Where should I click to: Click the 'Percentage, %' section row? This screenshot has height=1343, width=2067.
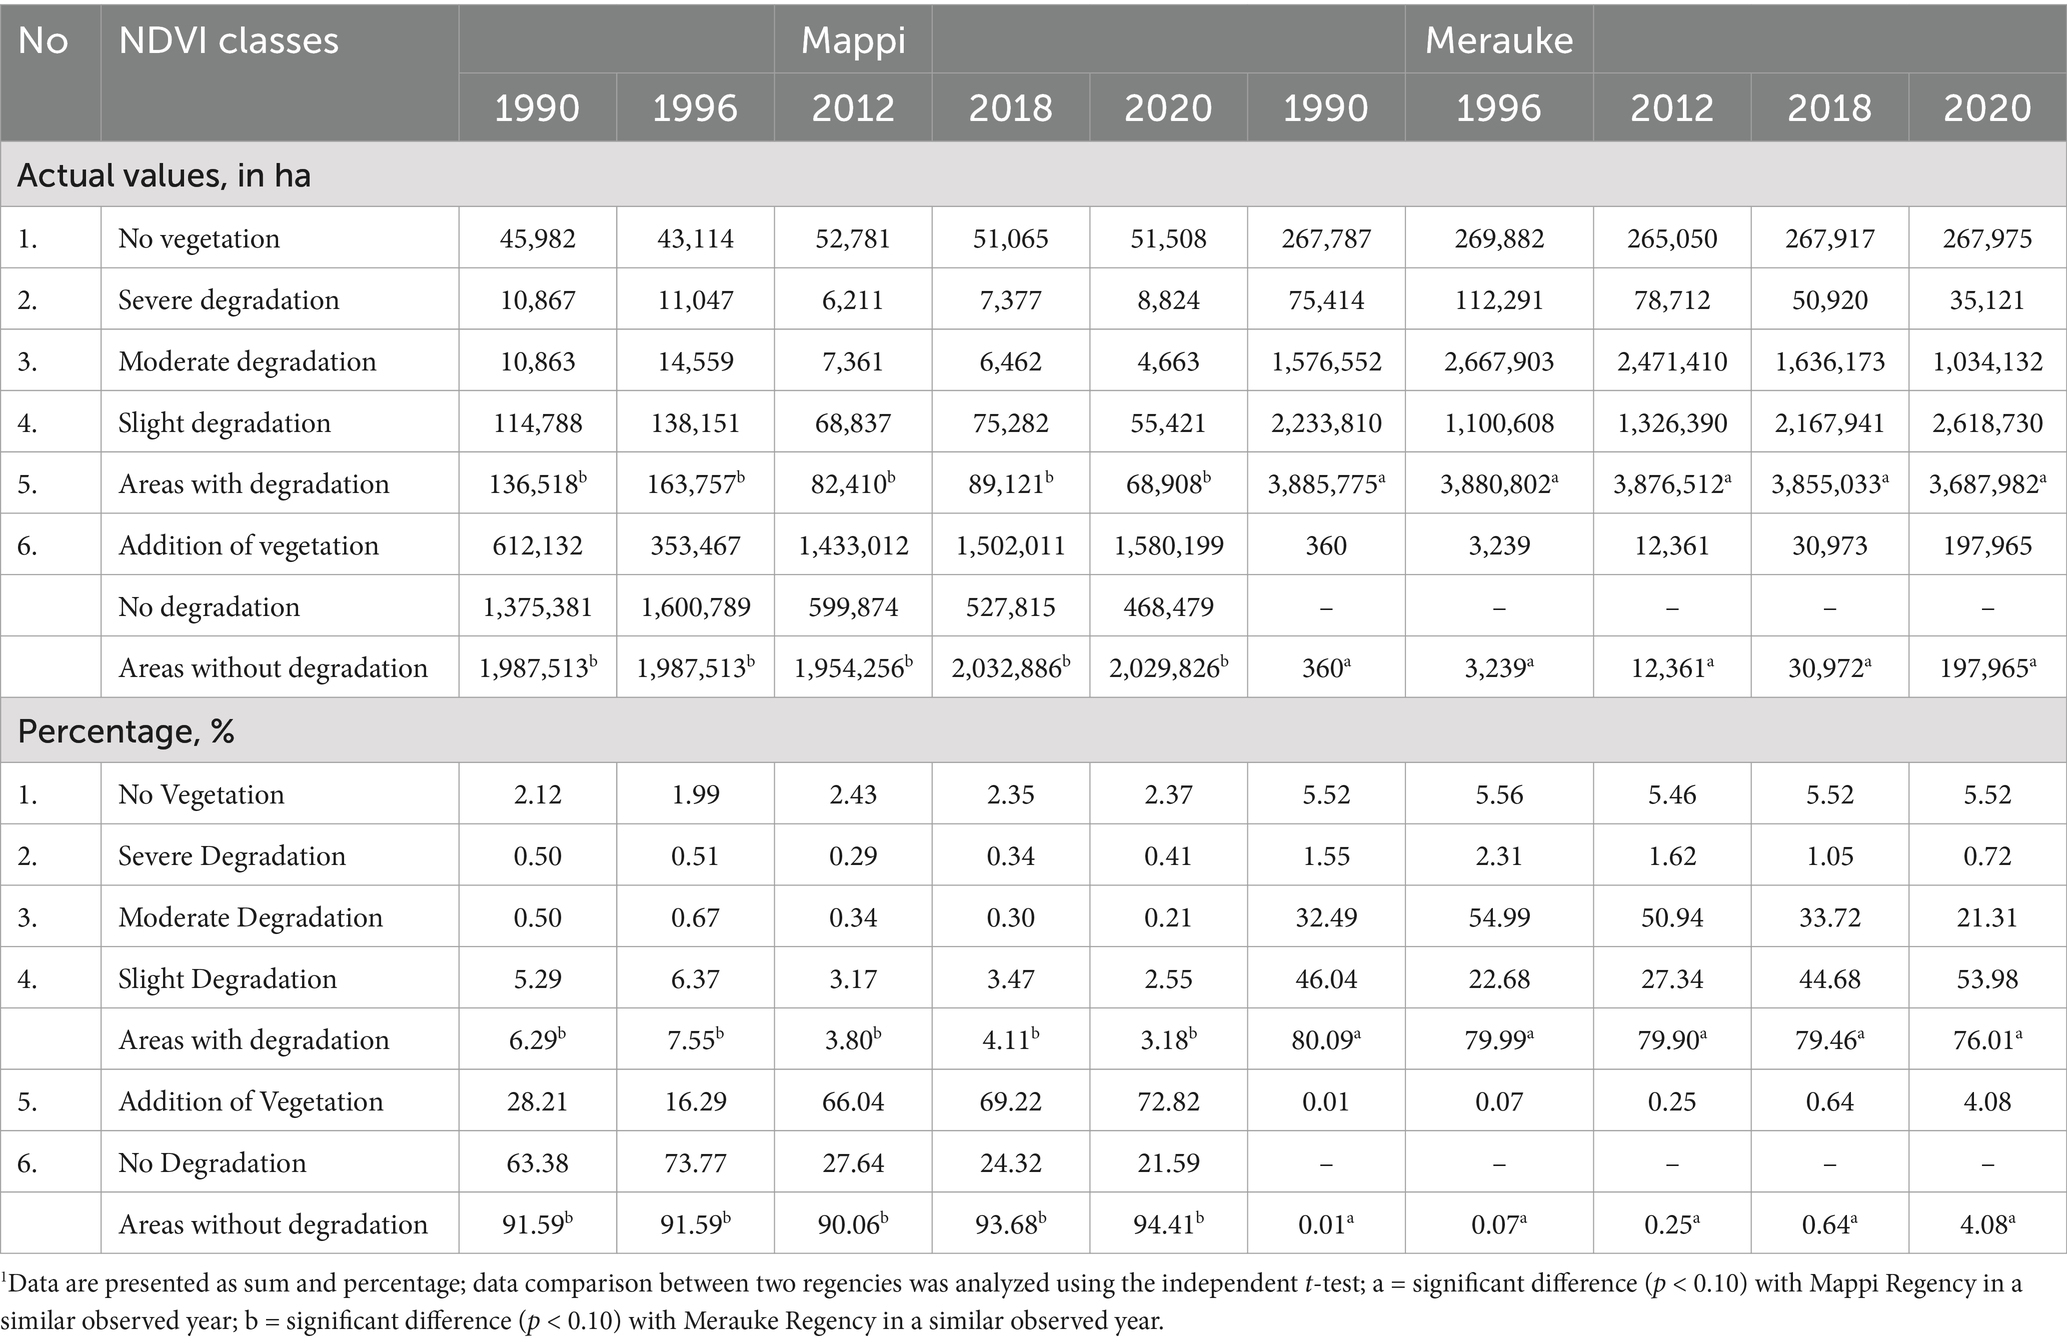click(1033, 731)
